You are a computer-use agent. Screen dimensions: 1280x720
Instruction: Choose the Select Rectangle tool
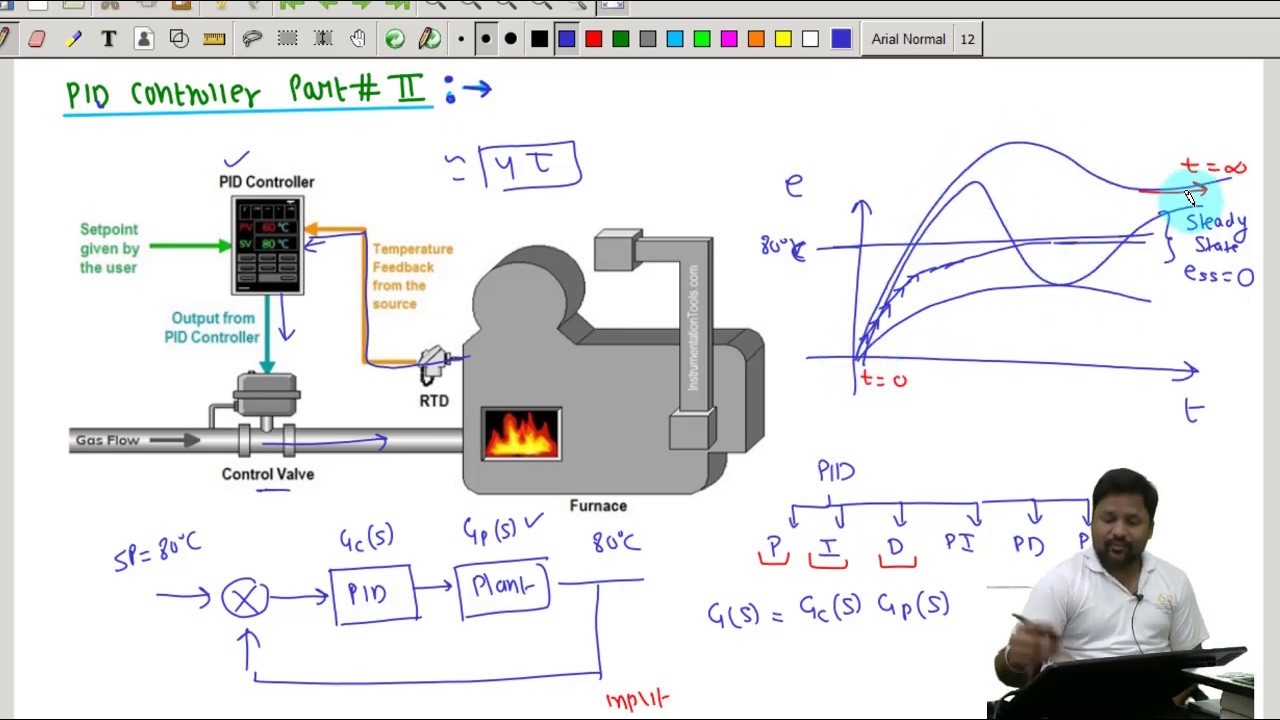pyautogui.click(x=287, y=39)
